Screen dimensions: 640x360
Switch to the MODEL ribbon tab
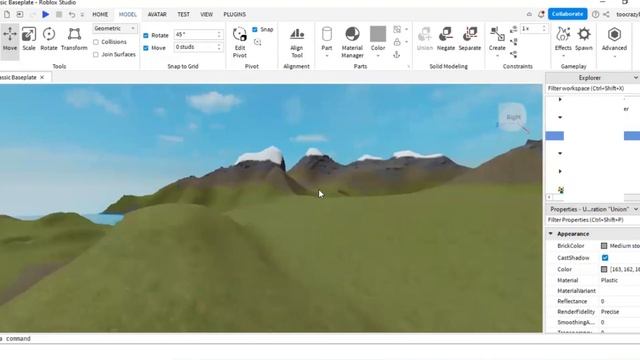coord(128,14)
